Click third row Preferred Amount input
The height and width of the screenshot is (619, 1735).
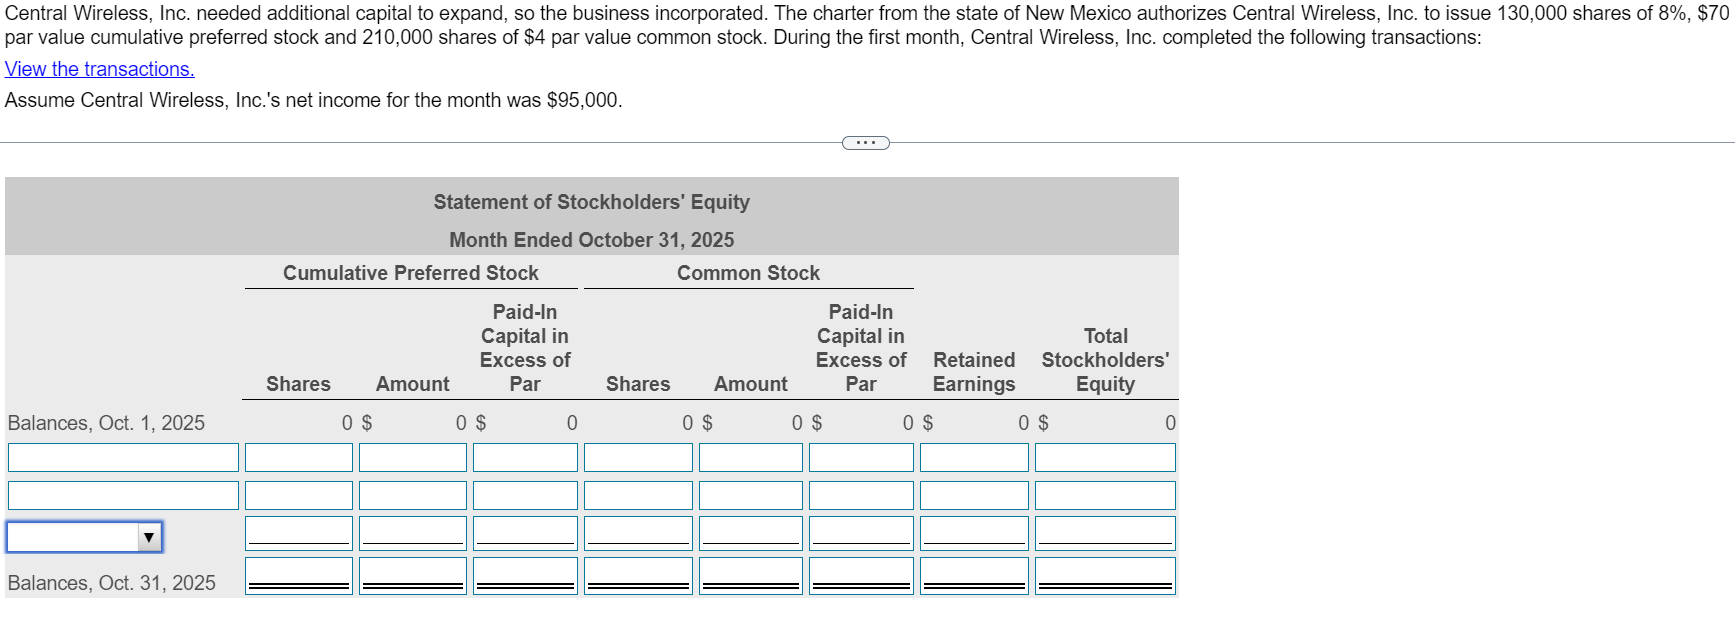pos(413,534)
